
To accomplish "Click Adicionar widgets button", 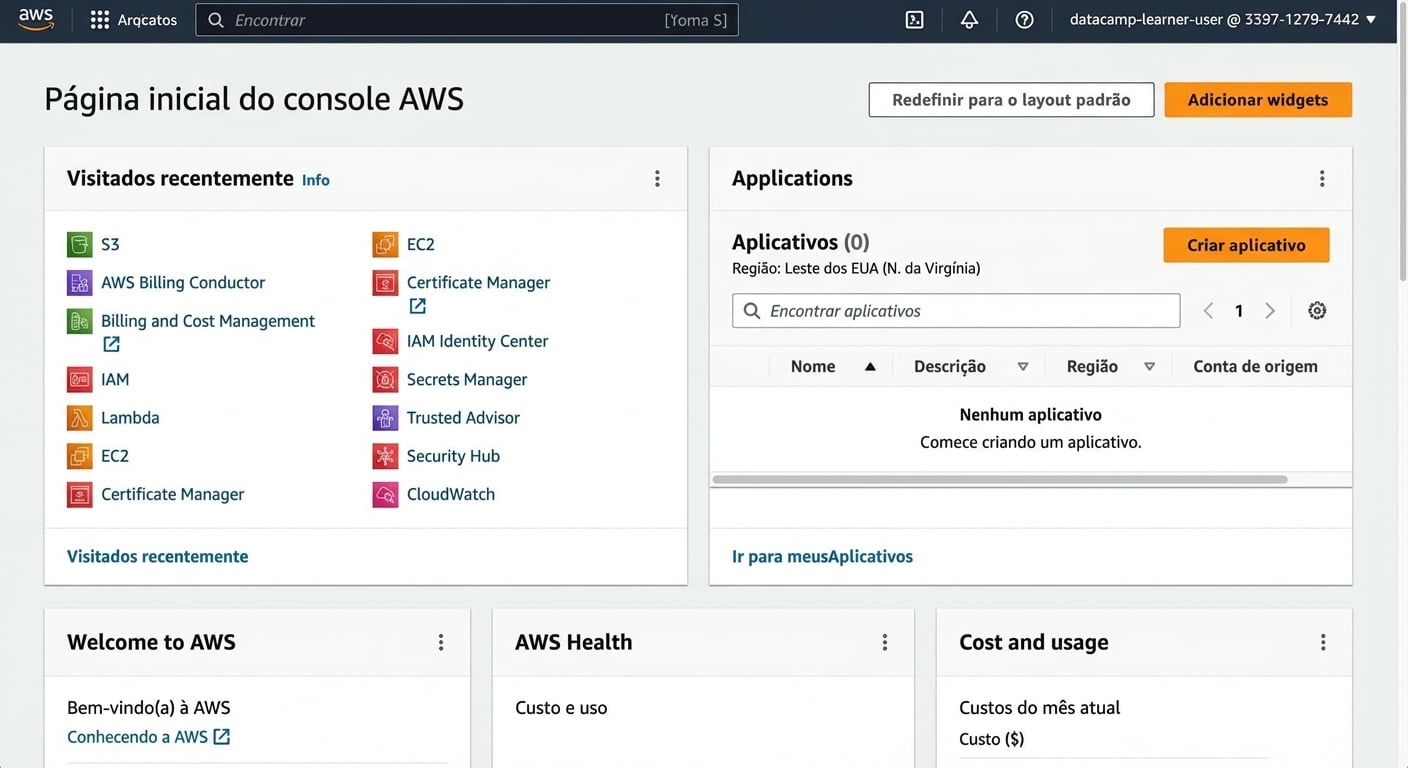I will click(1258, 100).
